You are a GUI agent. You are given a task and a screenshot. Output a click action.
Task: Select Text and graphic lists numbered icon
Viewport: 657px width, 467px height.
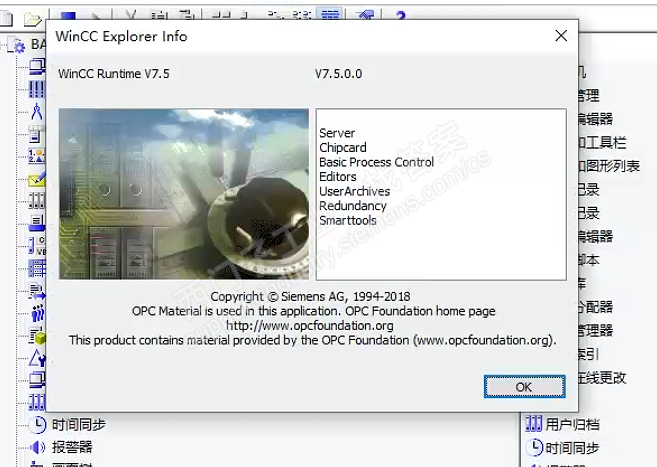[x=37, y=156]
